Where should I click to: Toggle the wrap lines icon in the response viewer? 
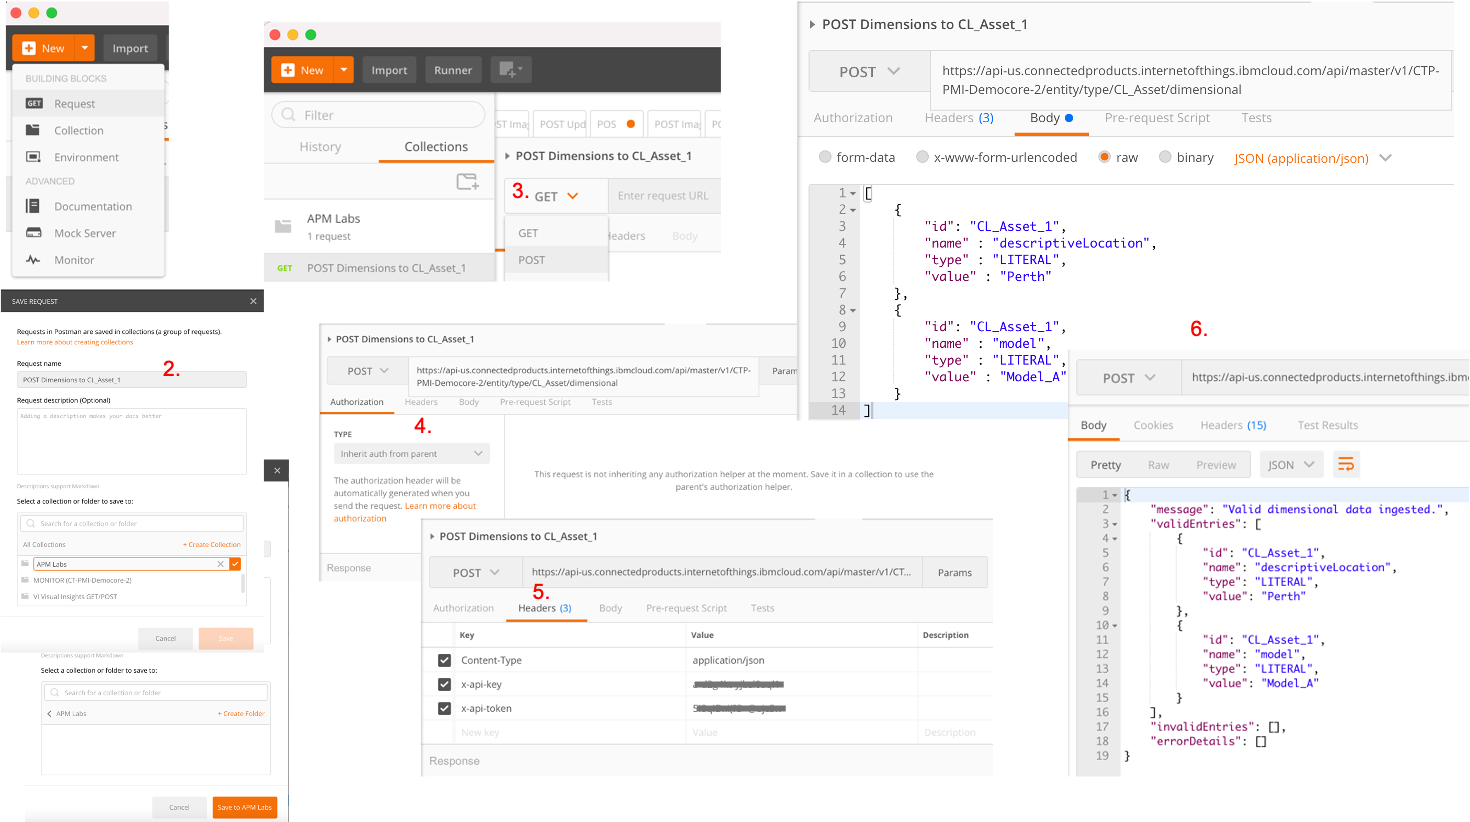pos(1346,464)
